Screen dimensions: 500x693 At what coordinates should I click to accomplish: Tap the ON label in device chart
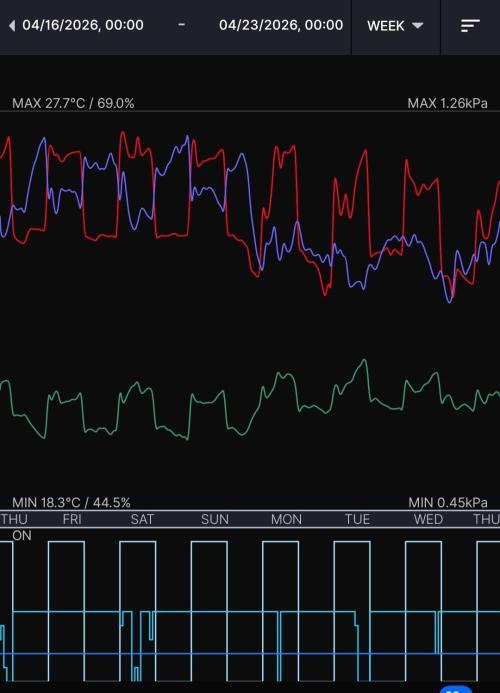click(x=22, y=536)
